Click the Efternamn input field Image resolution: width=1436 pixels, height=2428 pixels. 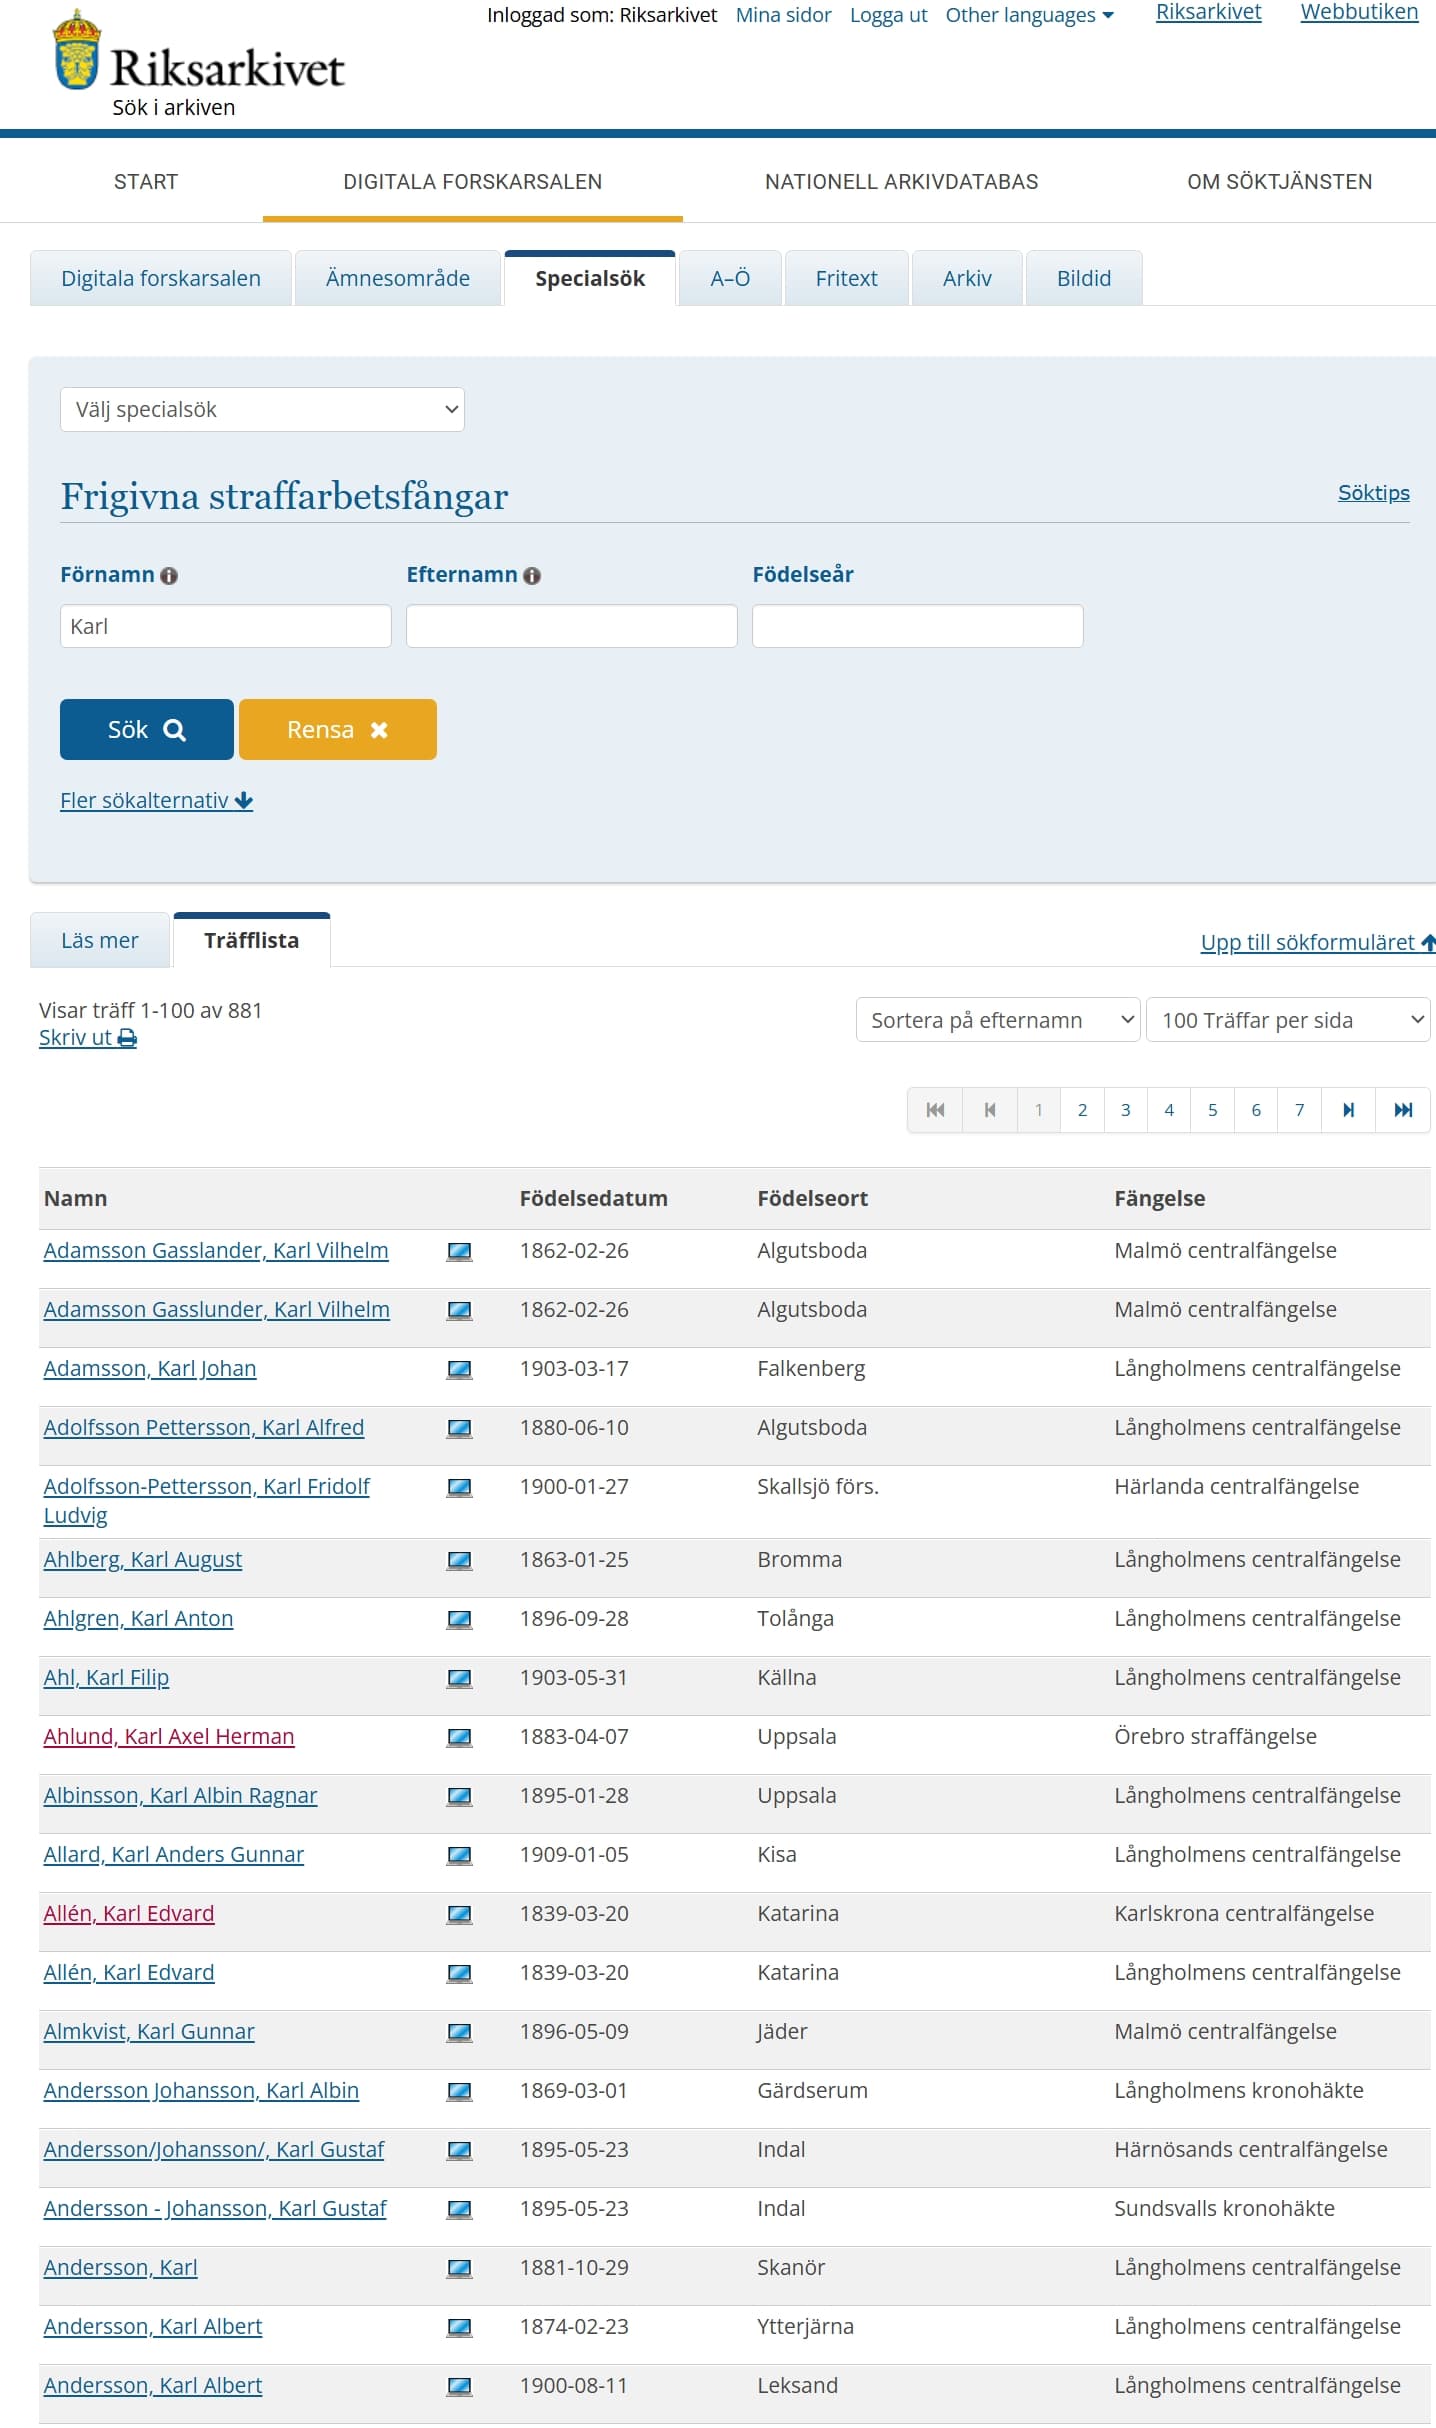[x=571, y=627]
